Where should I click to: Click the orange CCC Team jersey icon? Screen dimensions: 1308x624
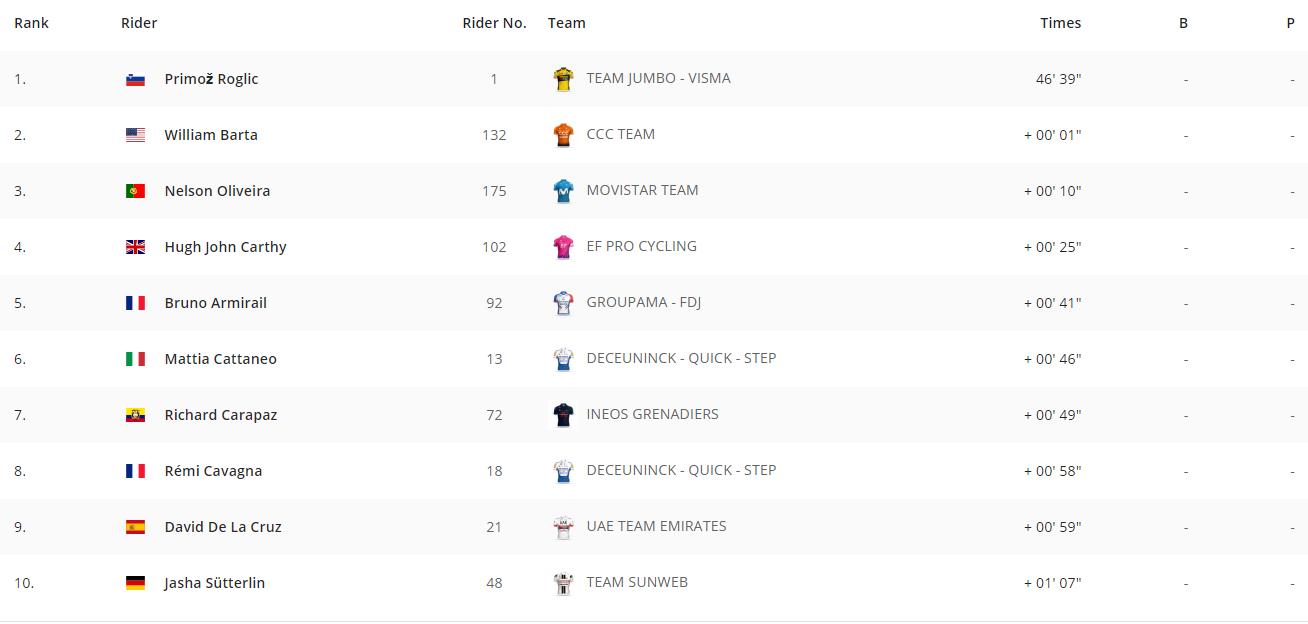(563, 135)
